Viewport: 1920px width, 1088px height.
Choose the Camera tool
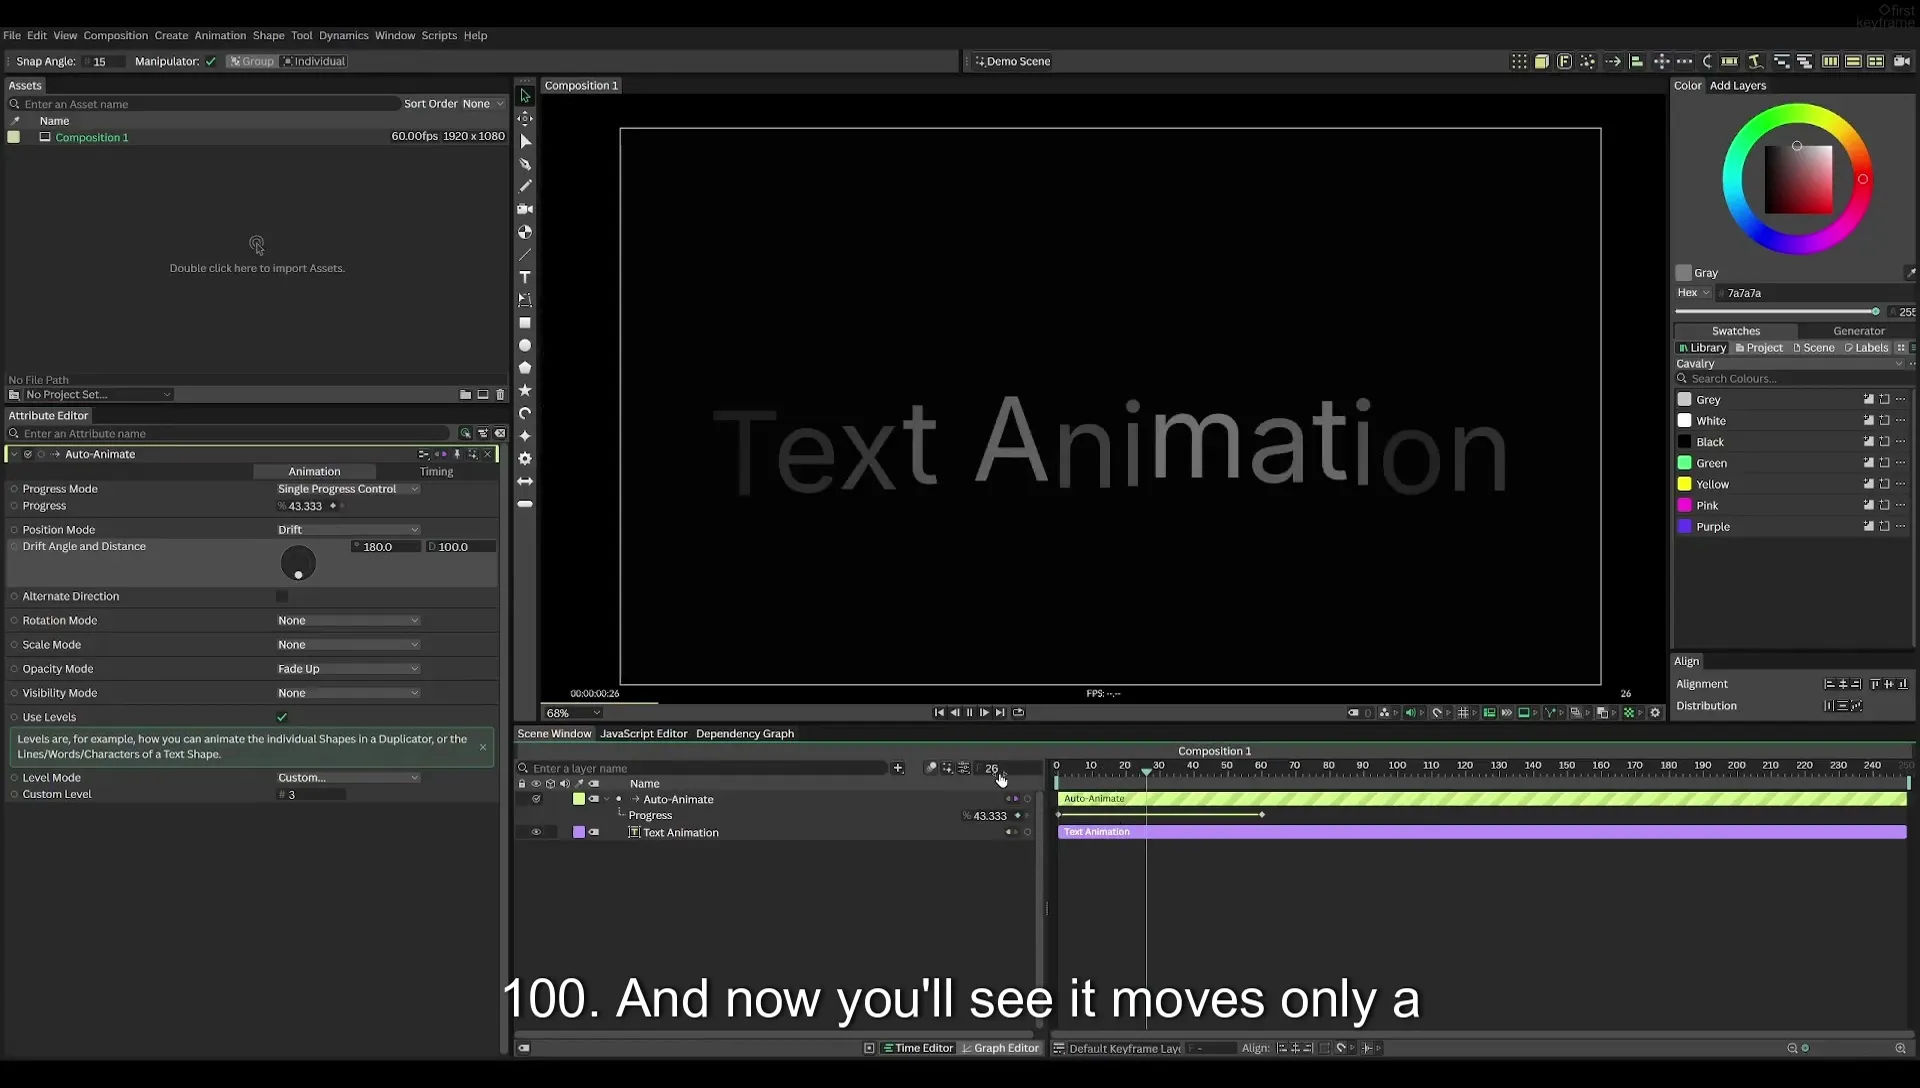[525, 209]
